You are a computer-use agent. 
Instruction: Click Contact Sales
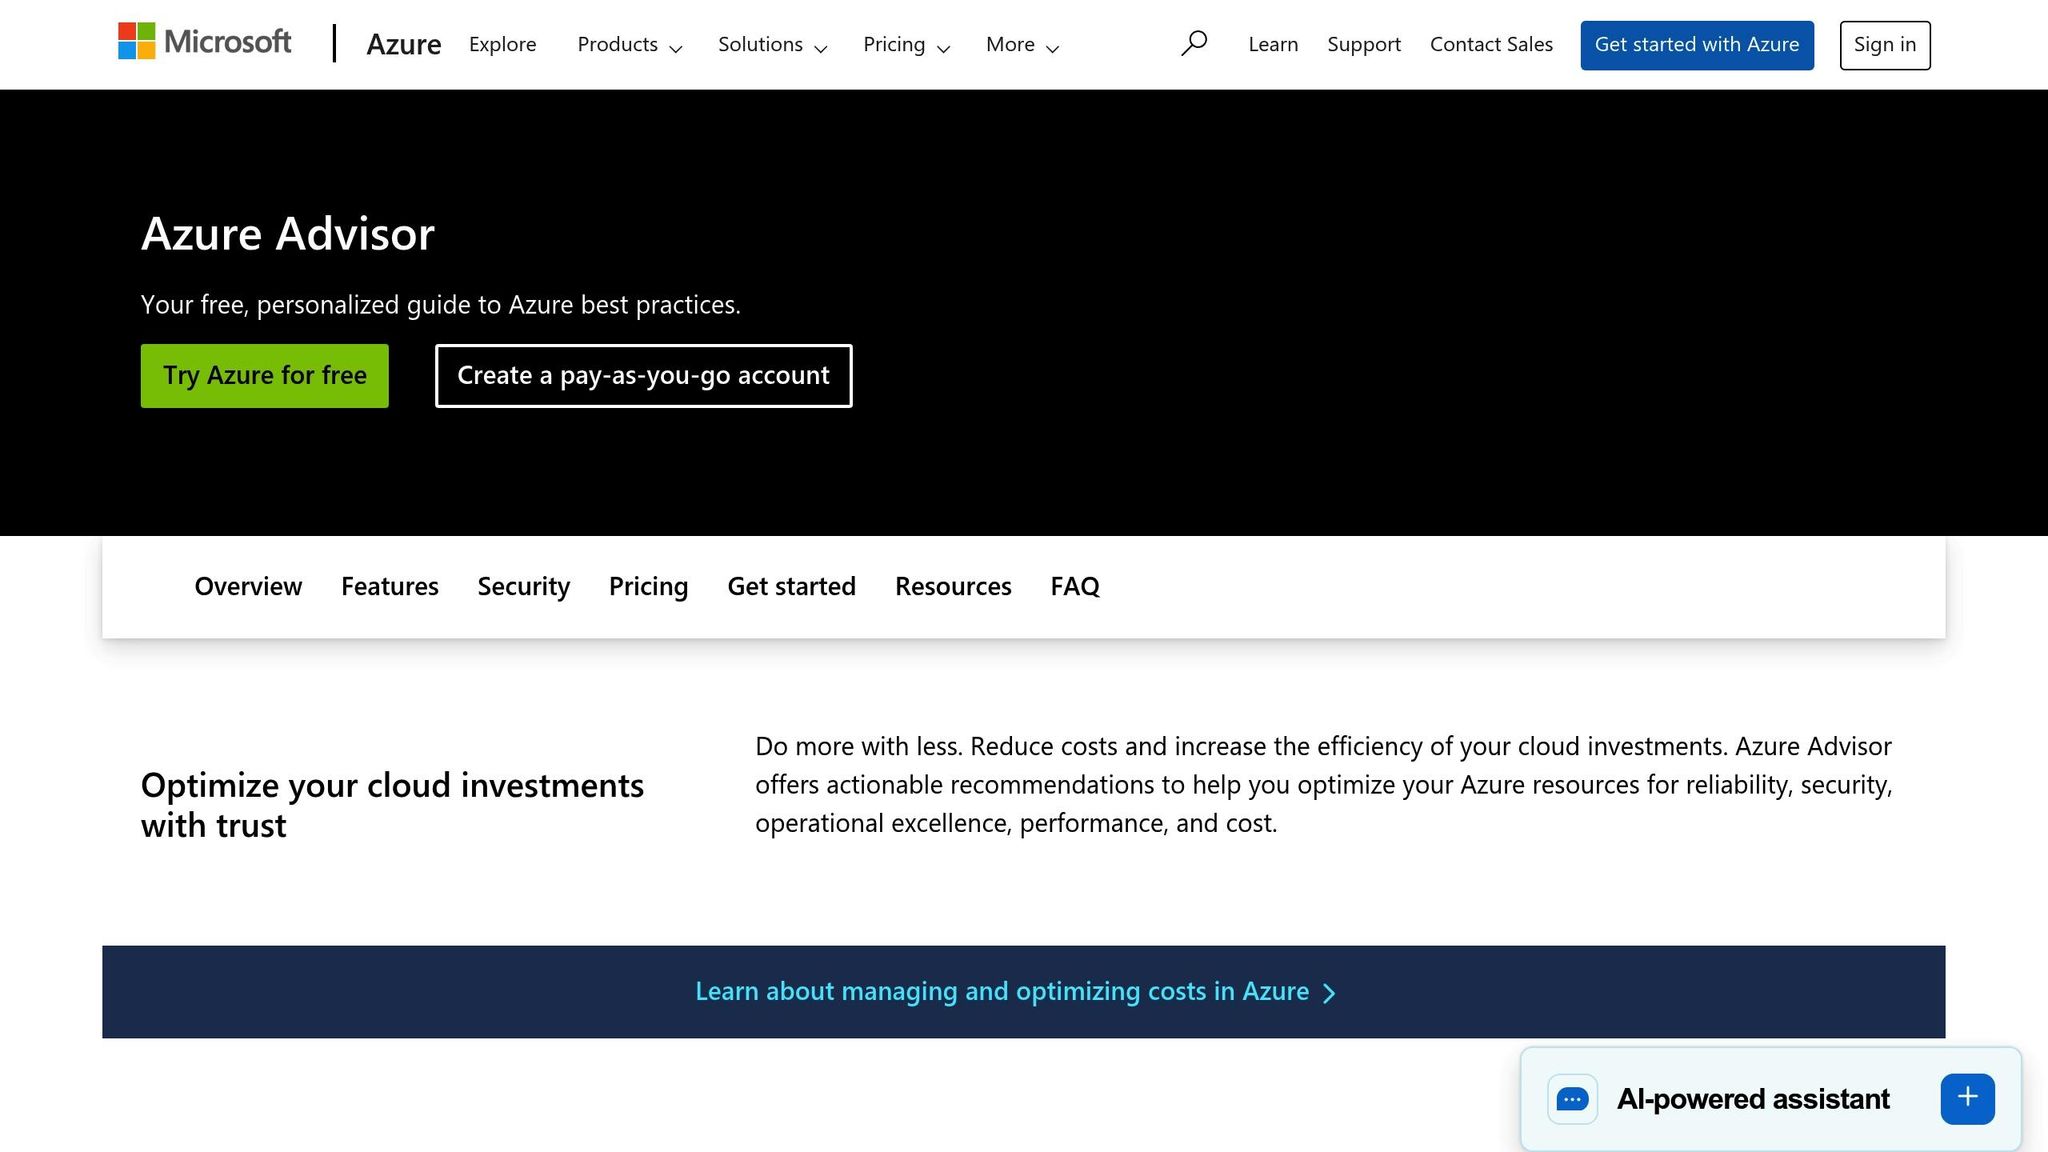coord(1491,44)
